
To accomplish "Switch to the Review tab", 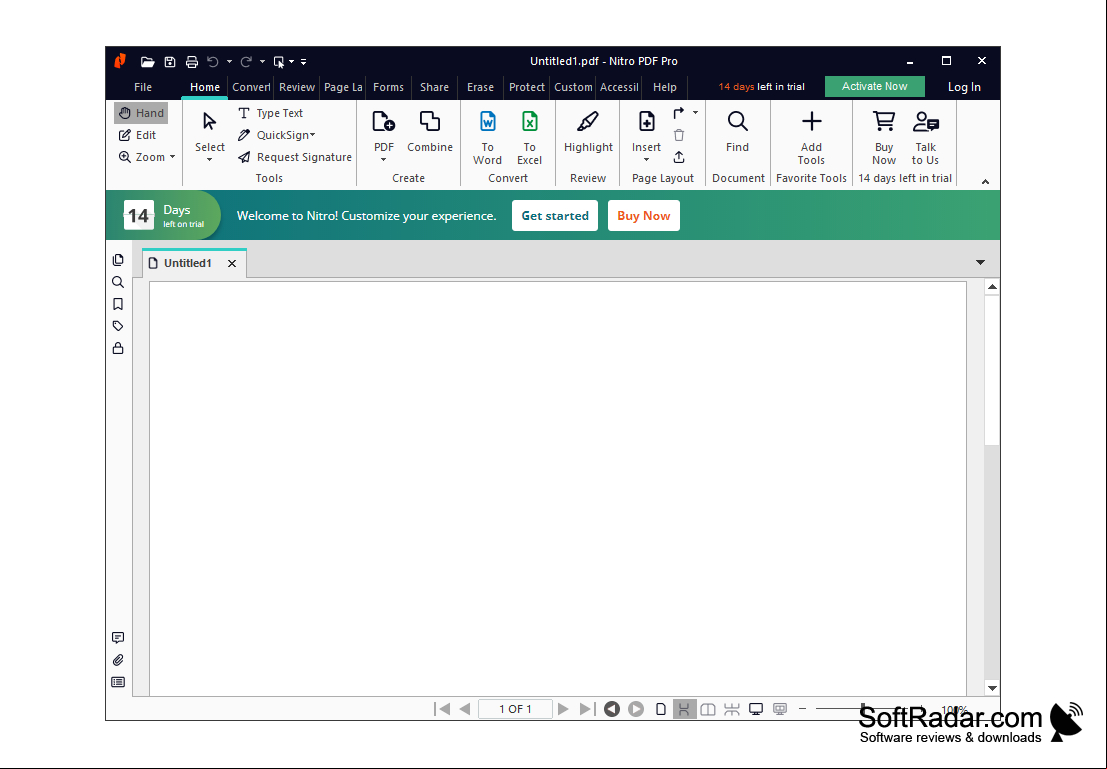I will pyautogui.click(x=297, y=87).
